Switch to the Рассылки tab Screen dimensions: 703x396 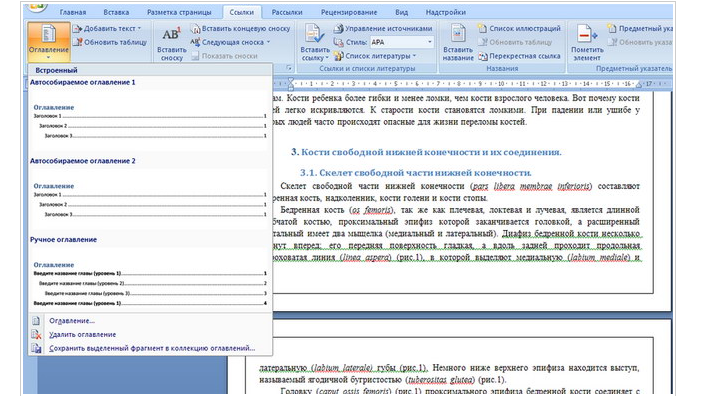click(287, 13)
